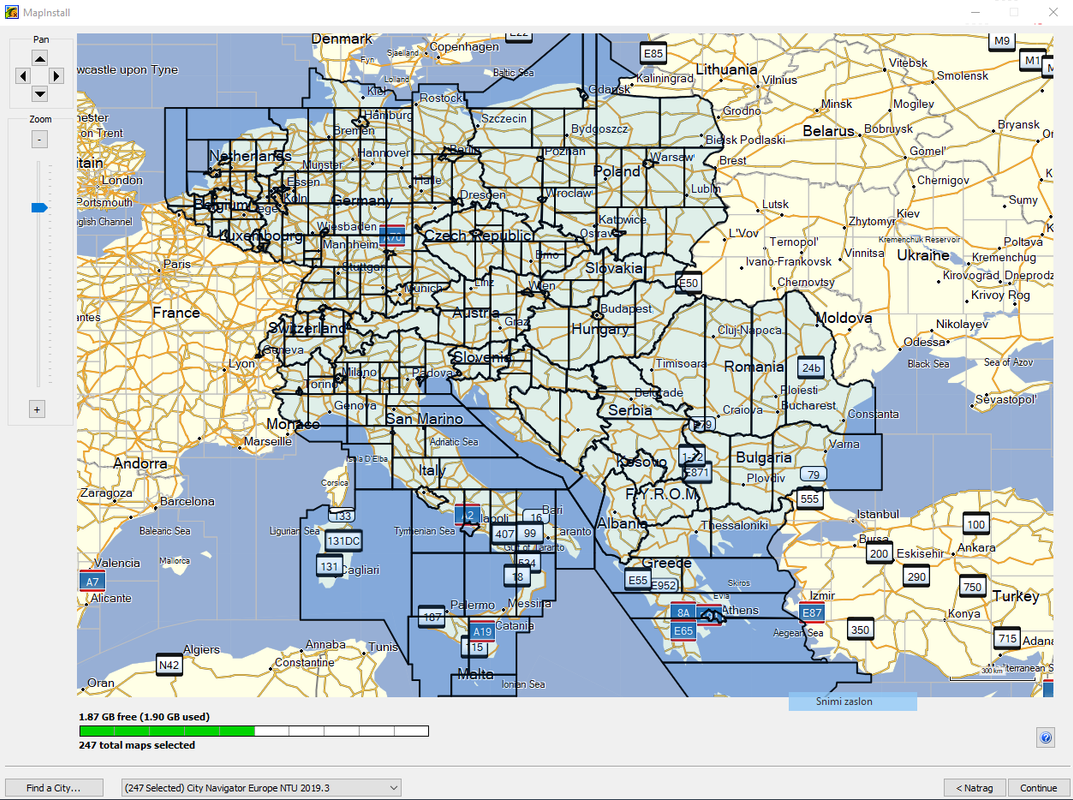Click the 290 road shield near Eskisehir
This screenshot has height=800, width=1073.
[916, 577]
